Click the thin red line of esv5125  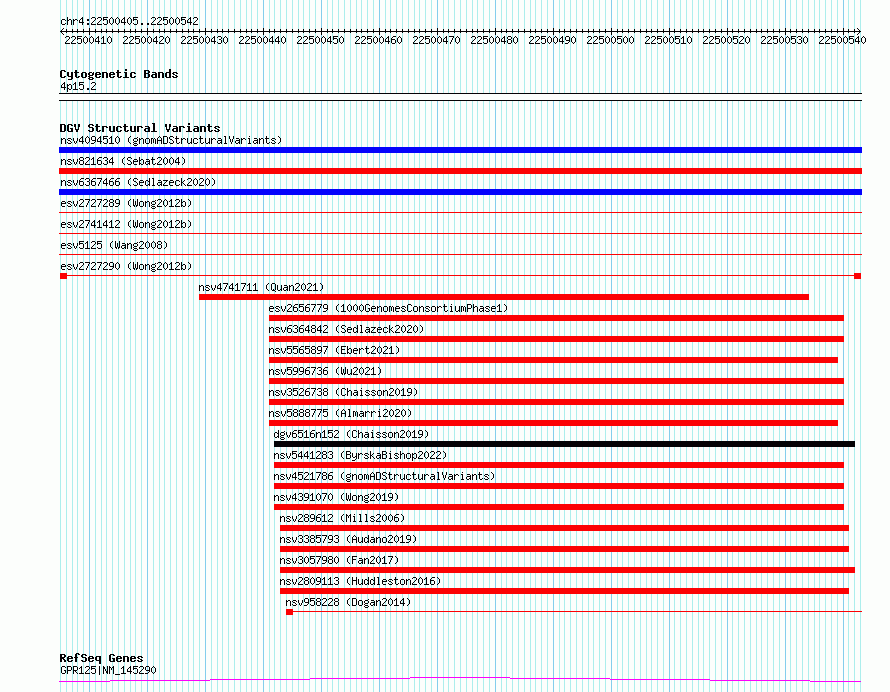coord(460,254)
